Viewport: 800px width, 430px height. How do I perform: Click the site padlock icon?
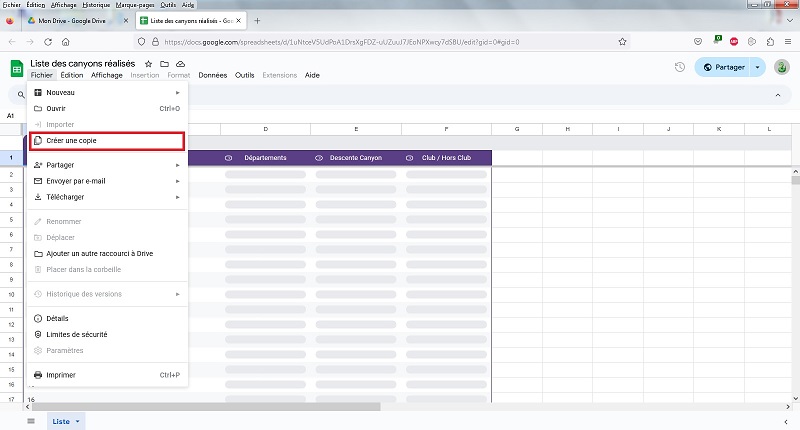155,42
